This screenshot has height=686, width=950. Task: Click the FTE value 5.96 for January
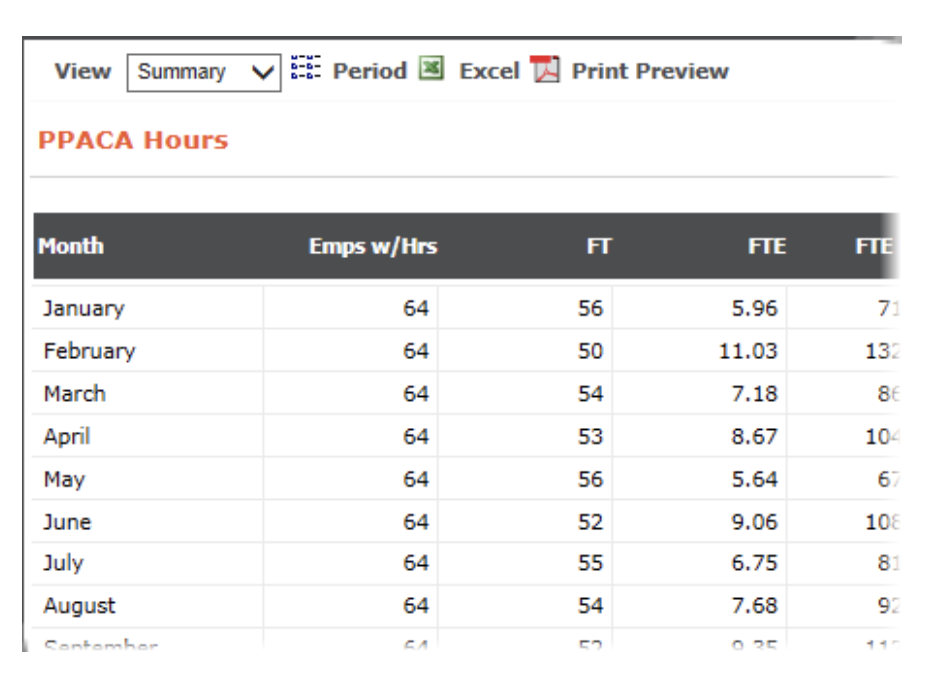coord(754,308)
